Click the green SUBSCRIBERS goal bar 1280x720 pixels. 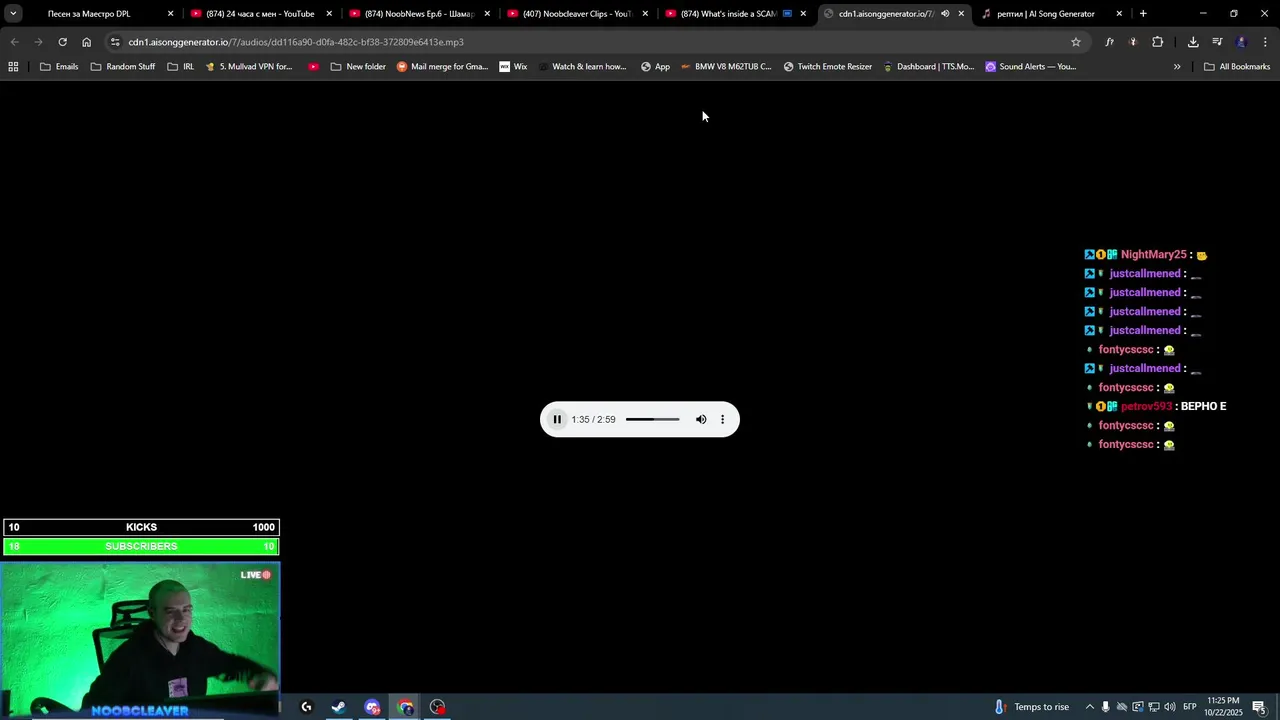coord(141,546)
